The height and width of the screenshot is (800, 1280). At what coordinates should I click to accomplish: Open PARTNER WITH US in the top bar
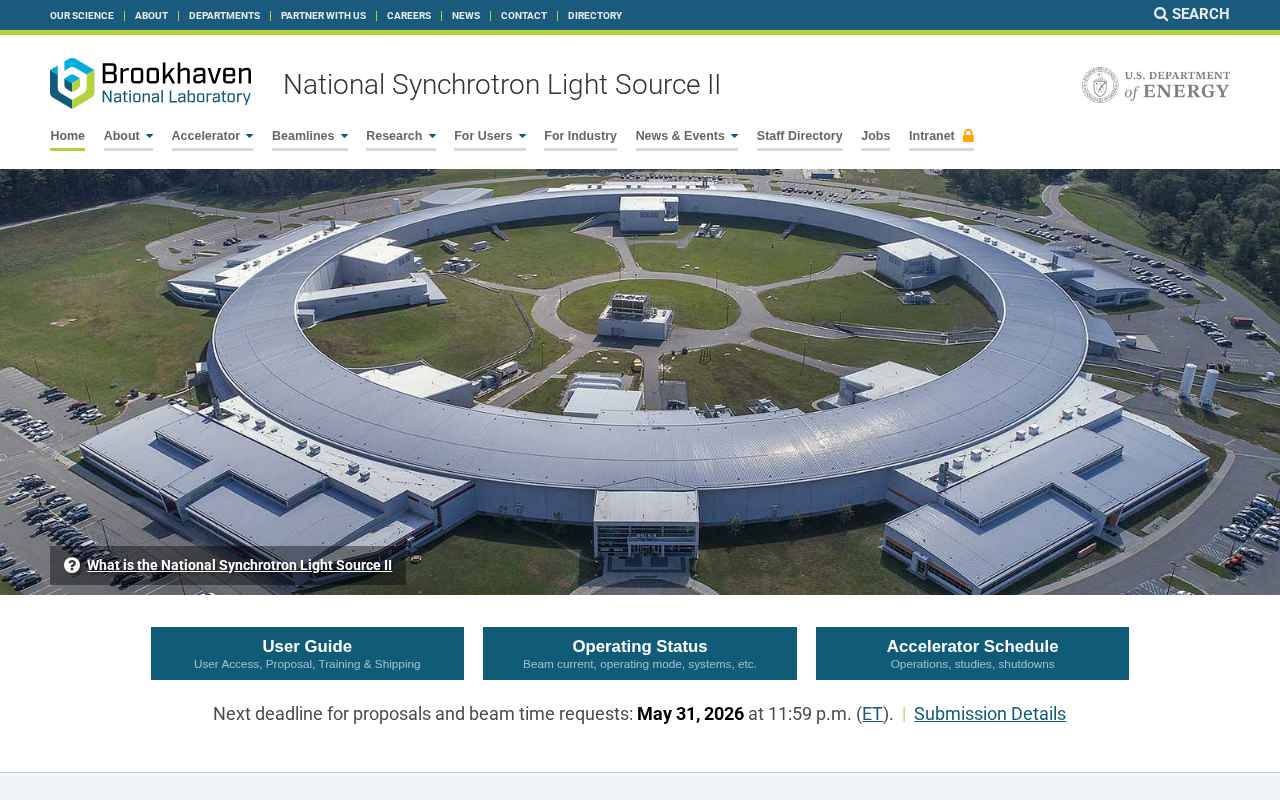323,16
